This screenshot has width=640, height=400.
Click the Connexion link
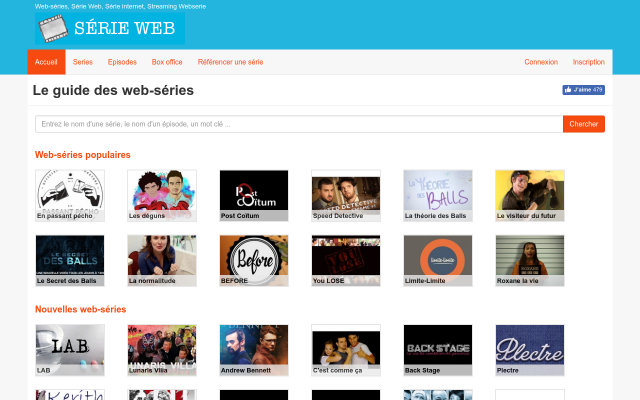pos(541,62)
